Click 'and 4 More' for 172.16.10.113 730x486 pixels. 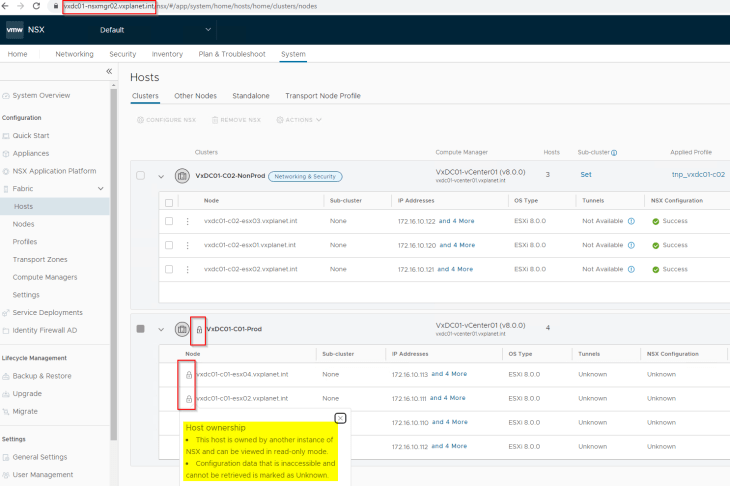(x=449, y=374)
